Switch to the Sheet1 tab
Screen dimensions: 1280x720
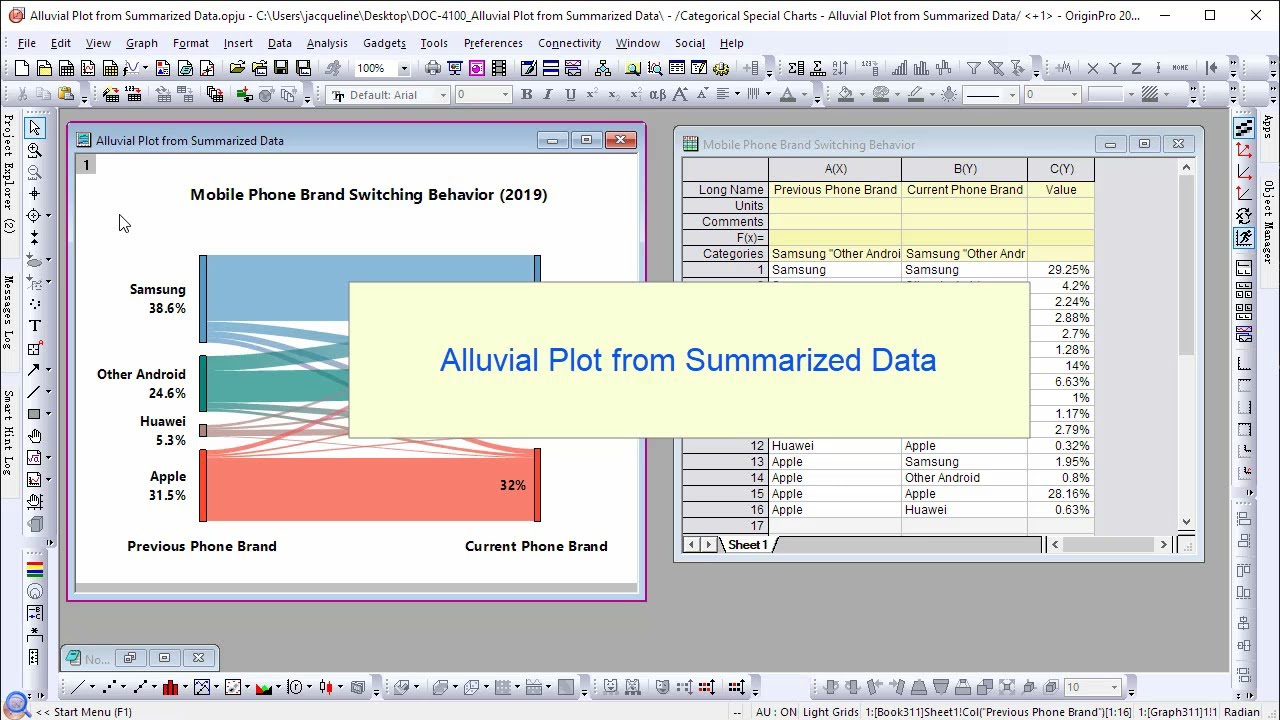click(x=747, y=544)
